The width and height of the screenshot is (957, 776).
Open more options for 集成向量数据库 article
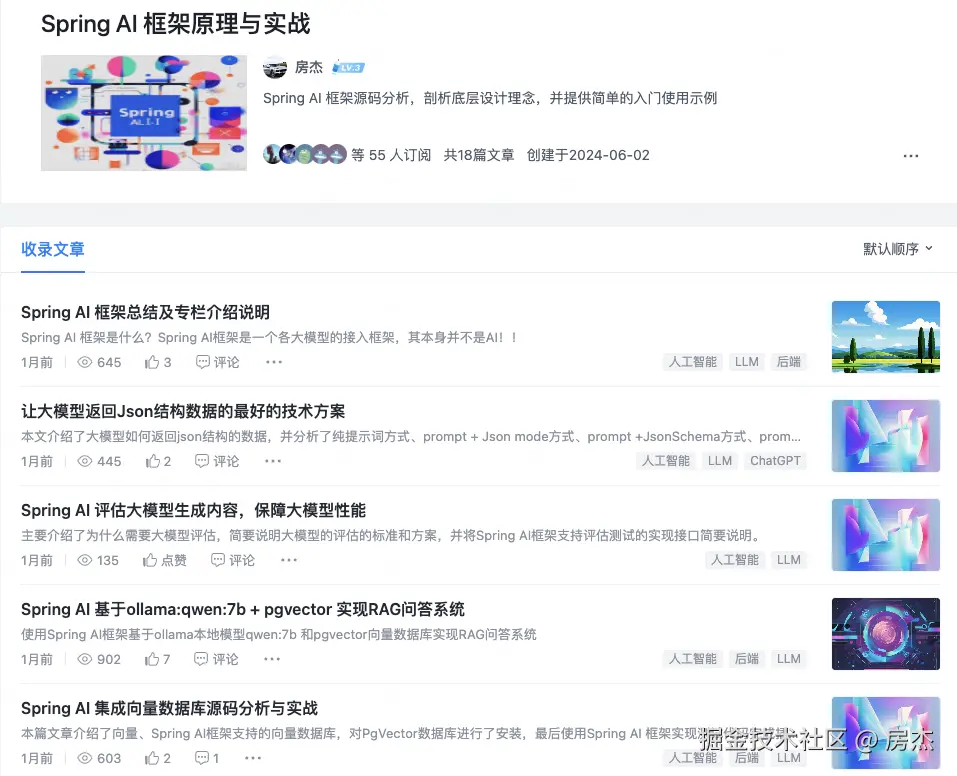click(x=253, y=758)
